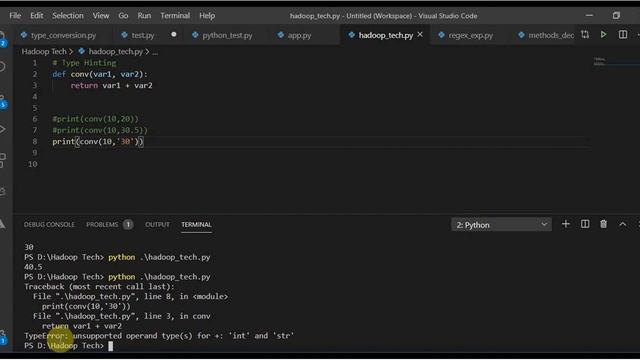Open the Problems panel tab
The image size is (640, 360).
(x=102, y=224)
